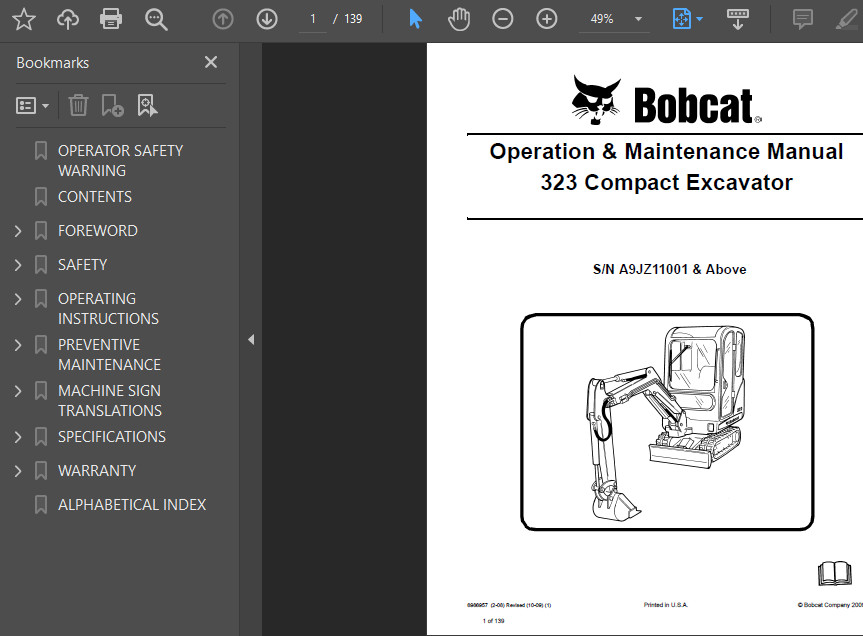Click the bookmark icon beside CONTENTS
Viewport: 863px width, 636px height.
(x=41, y=197)
